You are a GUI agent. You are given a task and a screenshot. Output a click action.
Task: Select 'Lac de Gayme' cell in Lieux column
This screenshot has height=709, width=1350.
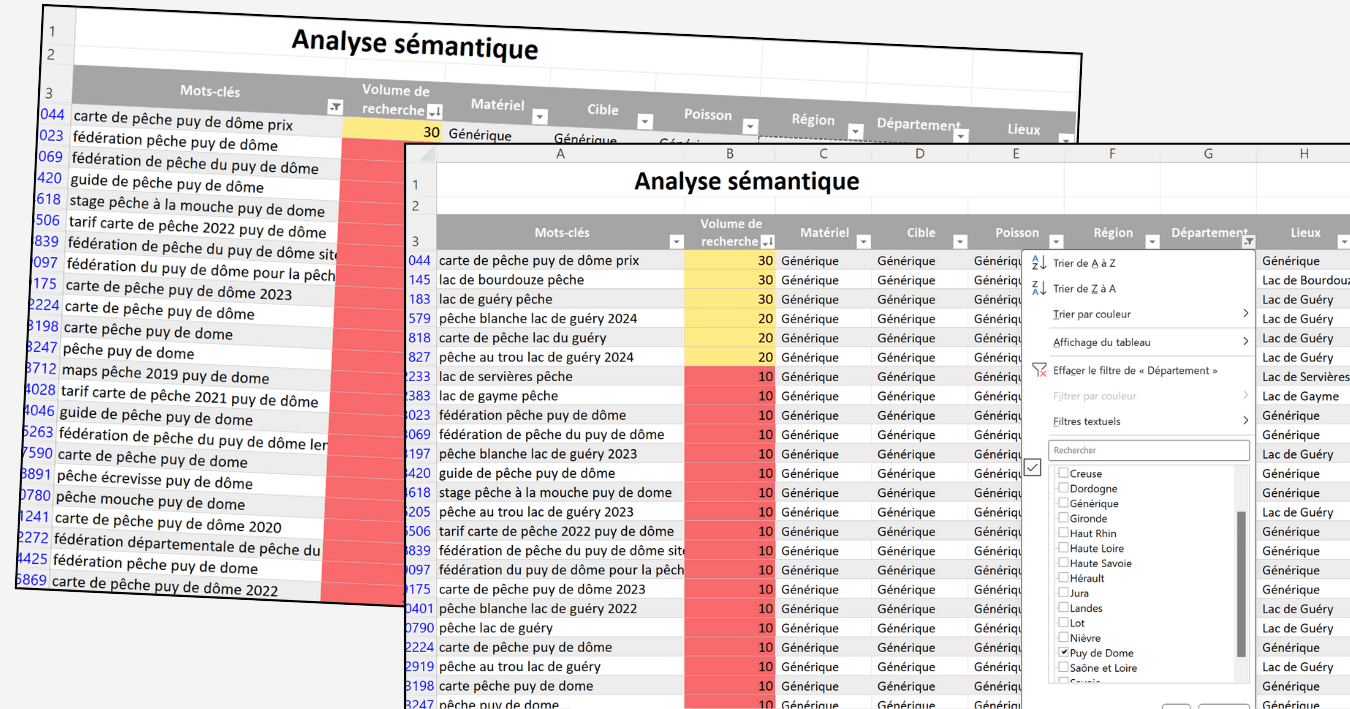[1304, 396]
